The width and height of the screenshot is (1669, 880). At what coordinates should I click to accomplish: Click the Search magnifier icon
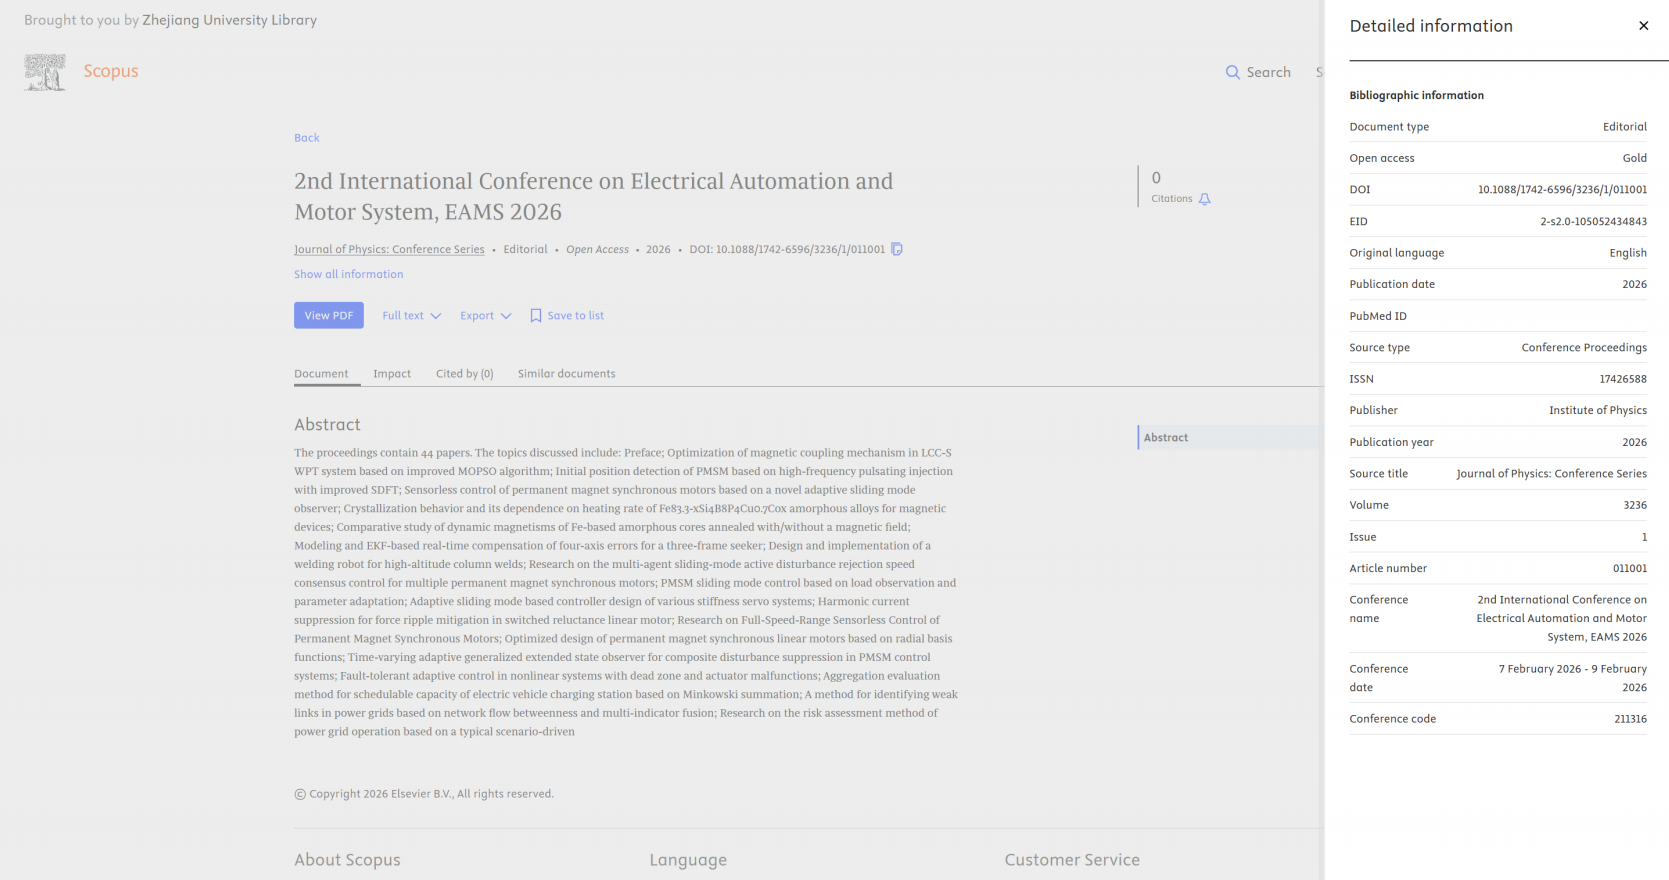1233,72
